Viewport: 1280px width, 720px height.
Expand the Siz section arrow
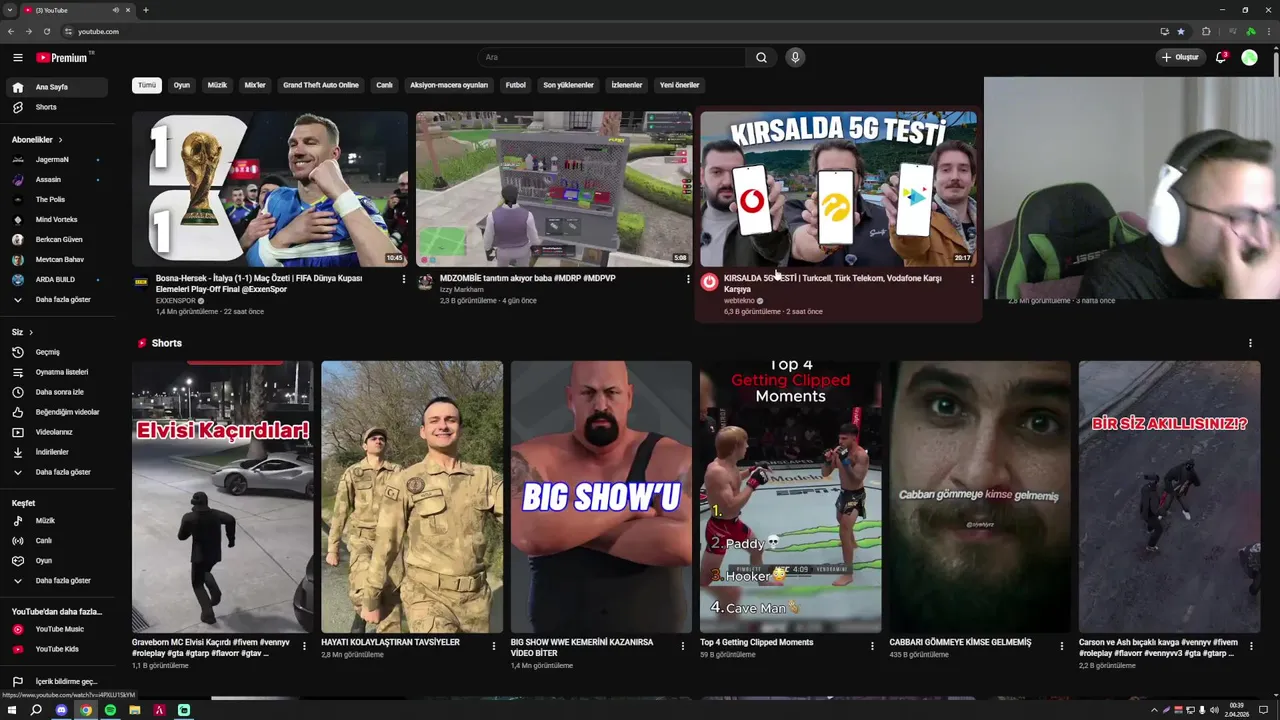[x=31, y=332]
